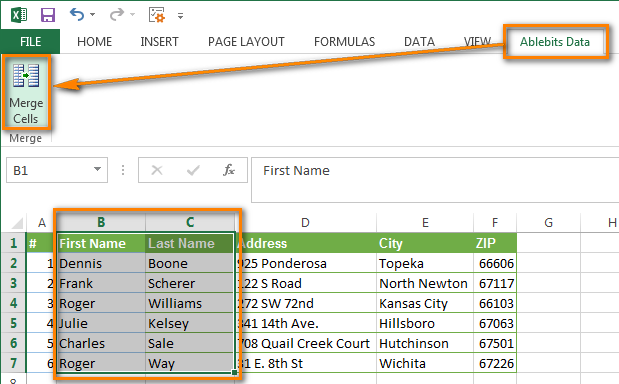Select the ZIP cell 67226

pos(495,363)
